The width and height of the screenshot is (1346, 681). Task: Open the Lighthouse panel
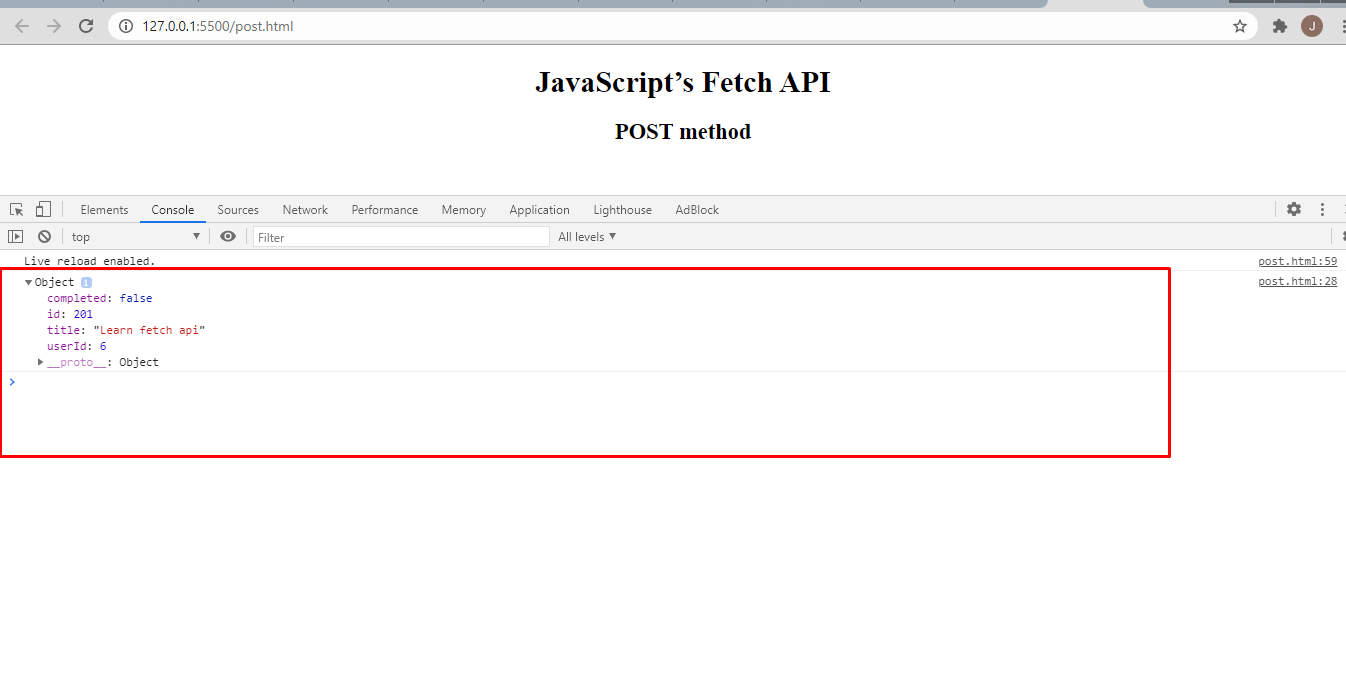[622, 209]
